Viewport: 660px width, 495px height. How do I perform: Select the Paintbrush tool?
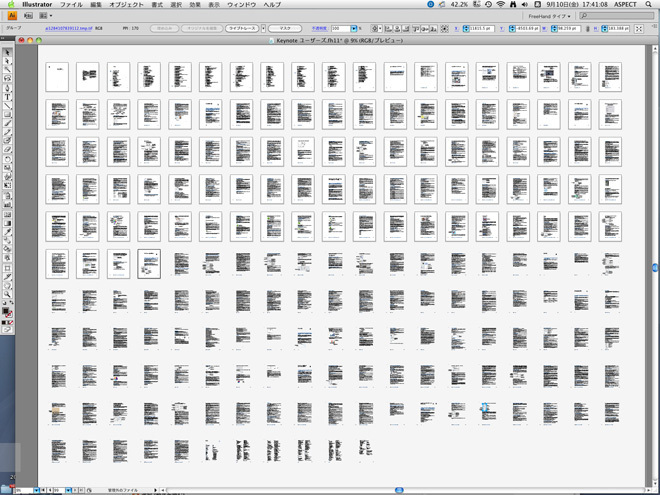pos(7,123)
